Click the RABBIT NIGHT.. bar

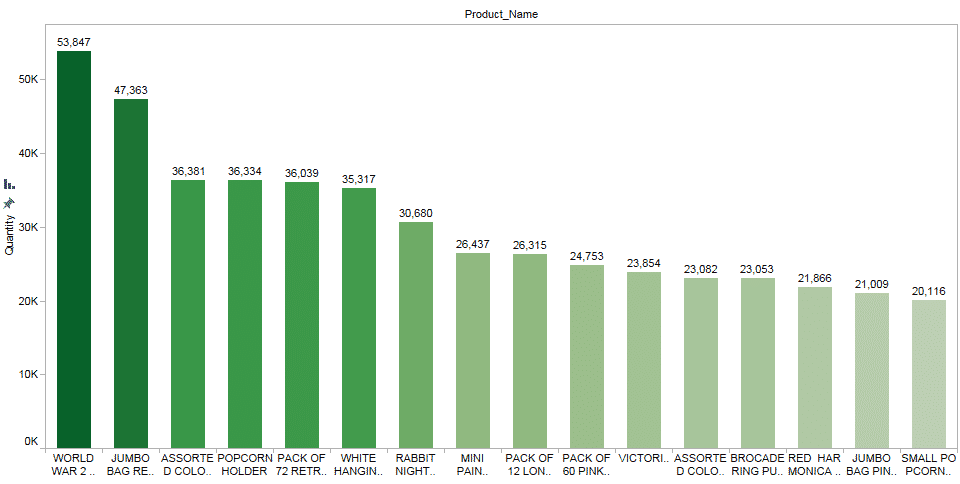tap(416, 334)
